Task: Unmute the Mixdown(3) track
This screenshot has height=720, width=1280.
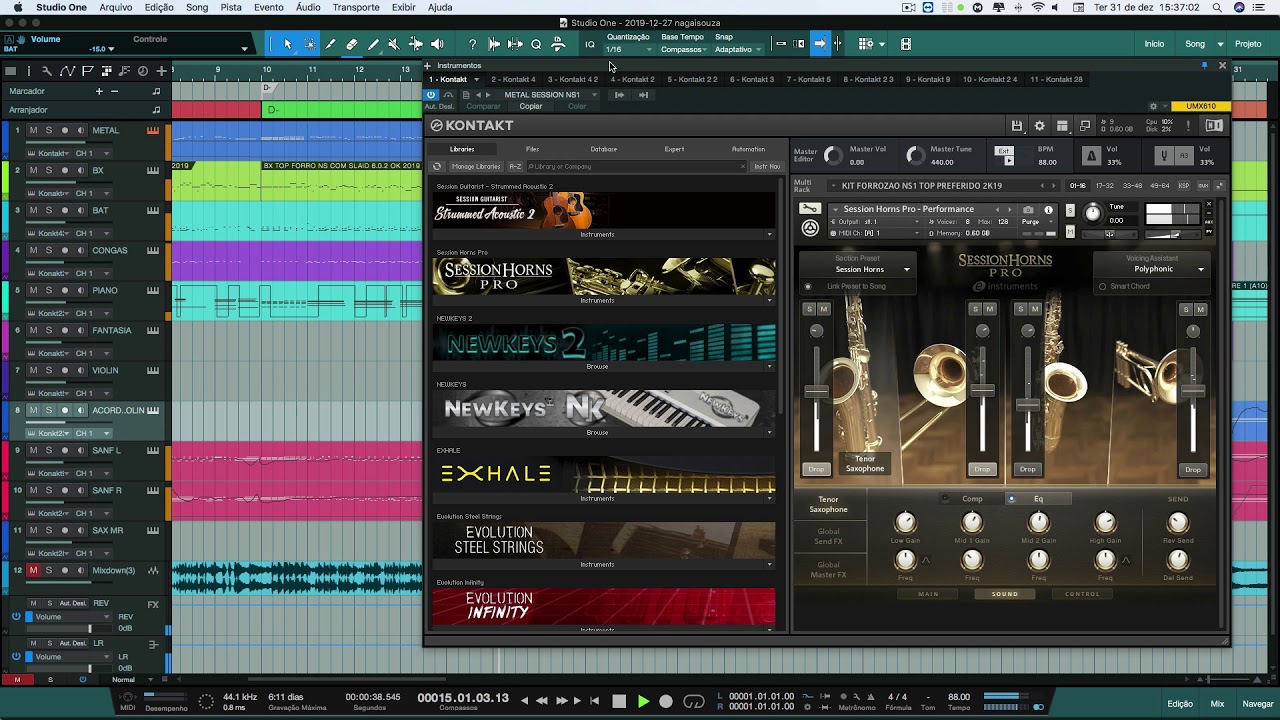Action: pyautogui.click(x=33, y=570)
